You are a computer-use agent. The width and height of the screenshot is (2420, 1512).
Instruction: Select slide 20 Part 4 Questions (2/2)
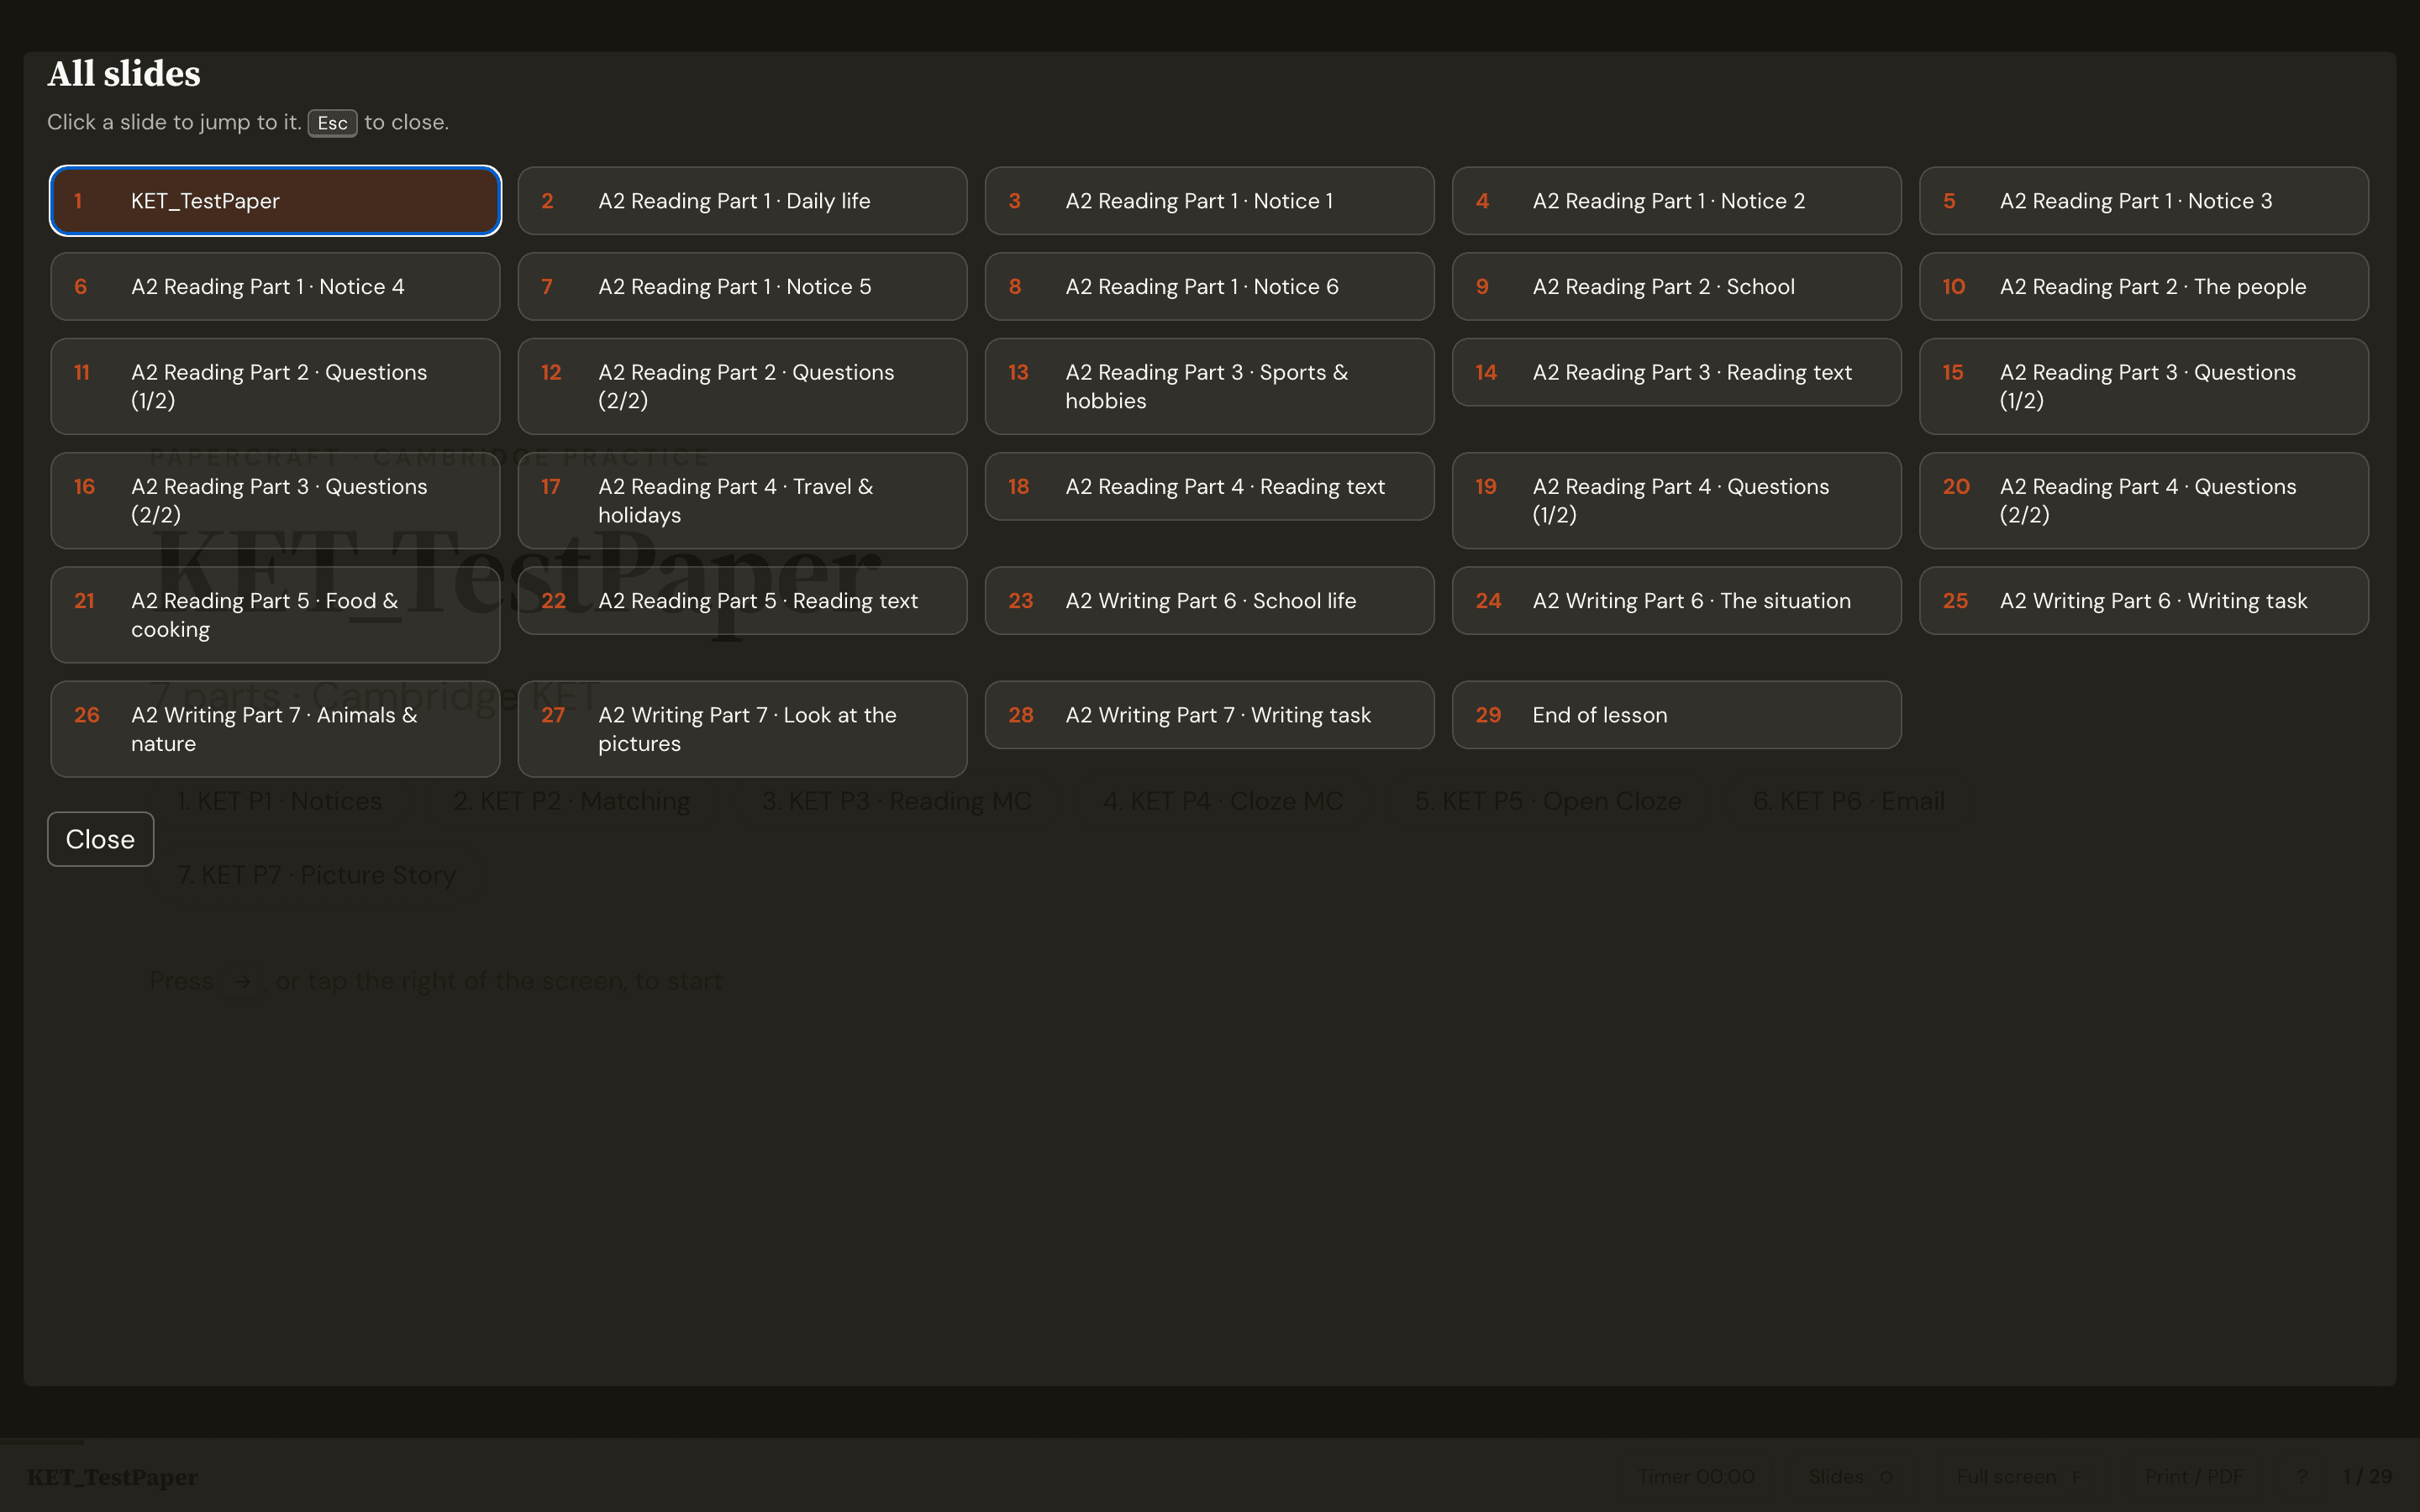[2143, 501]
